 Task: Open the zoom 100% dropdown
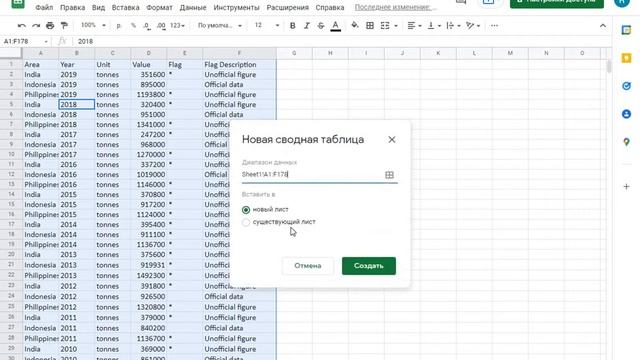coord(93,25)
